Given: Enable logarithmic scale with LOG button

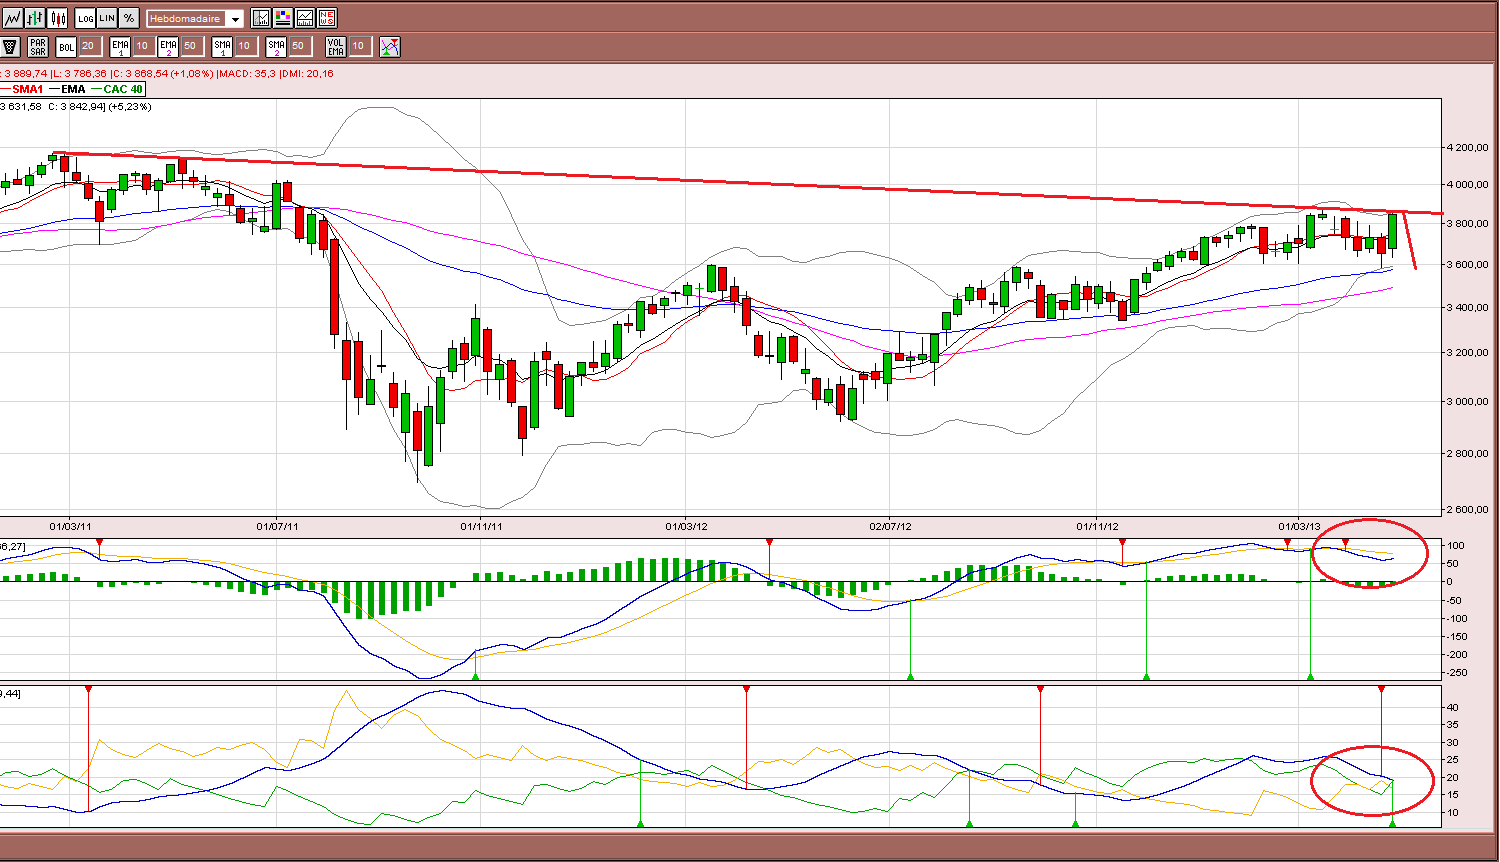Looking at the screenshot, I should pyautogui.click(x=85, y=18).
